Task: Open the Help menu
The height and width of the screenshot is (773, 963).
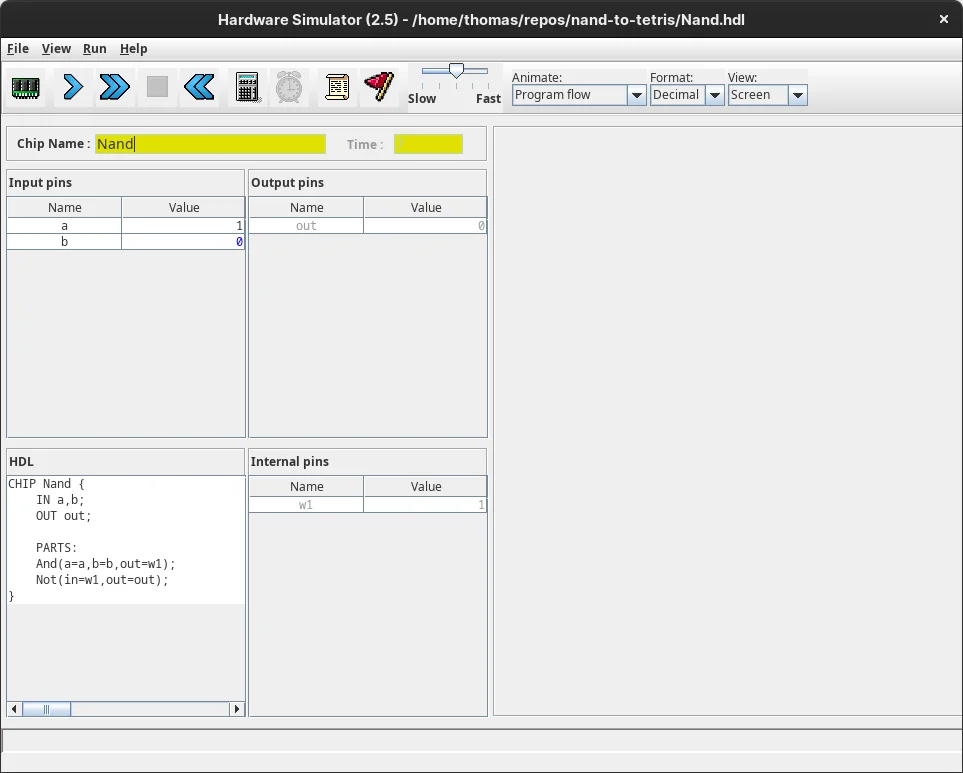Action: coord(133,48)
